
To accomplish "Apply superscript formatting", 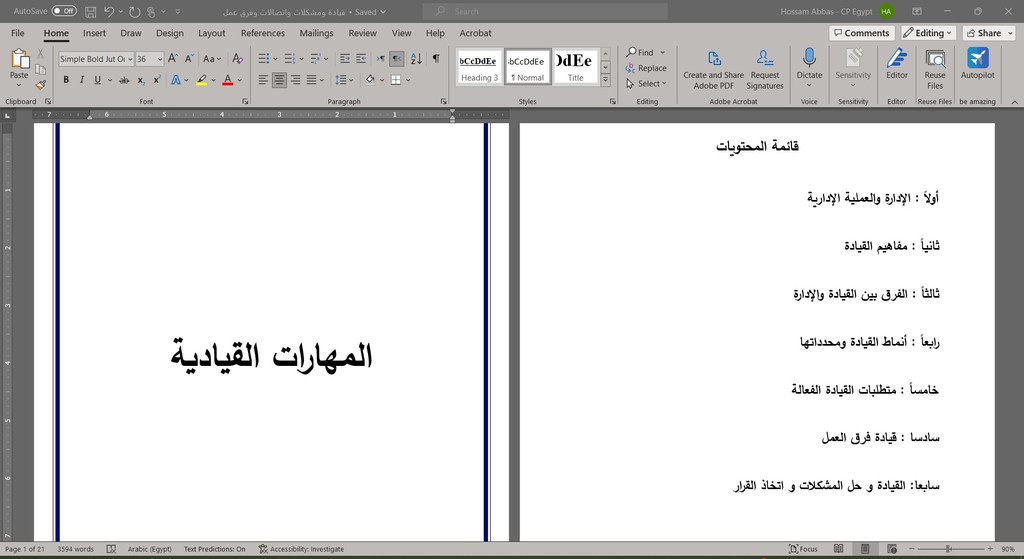I will [157, 80].
